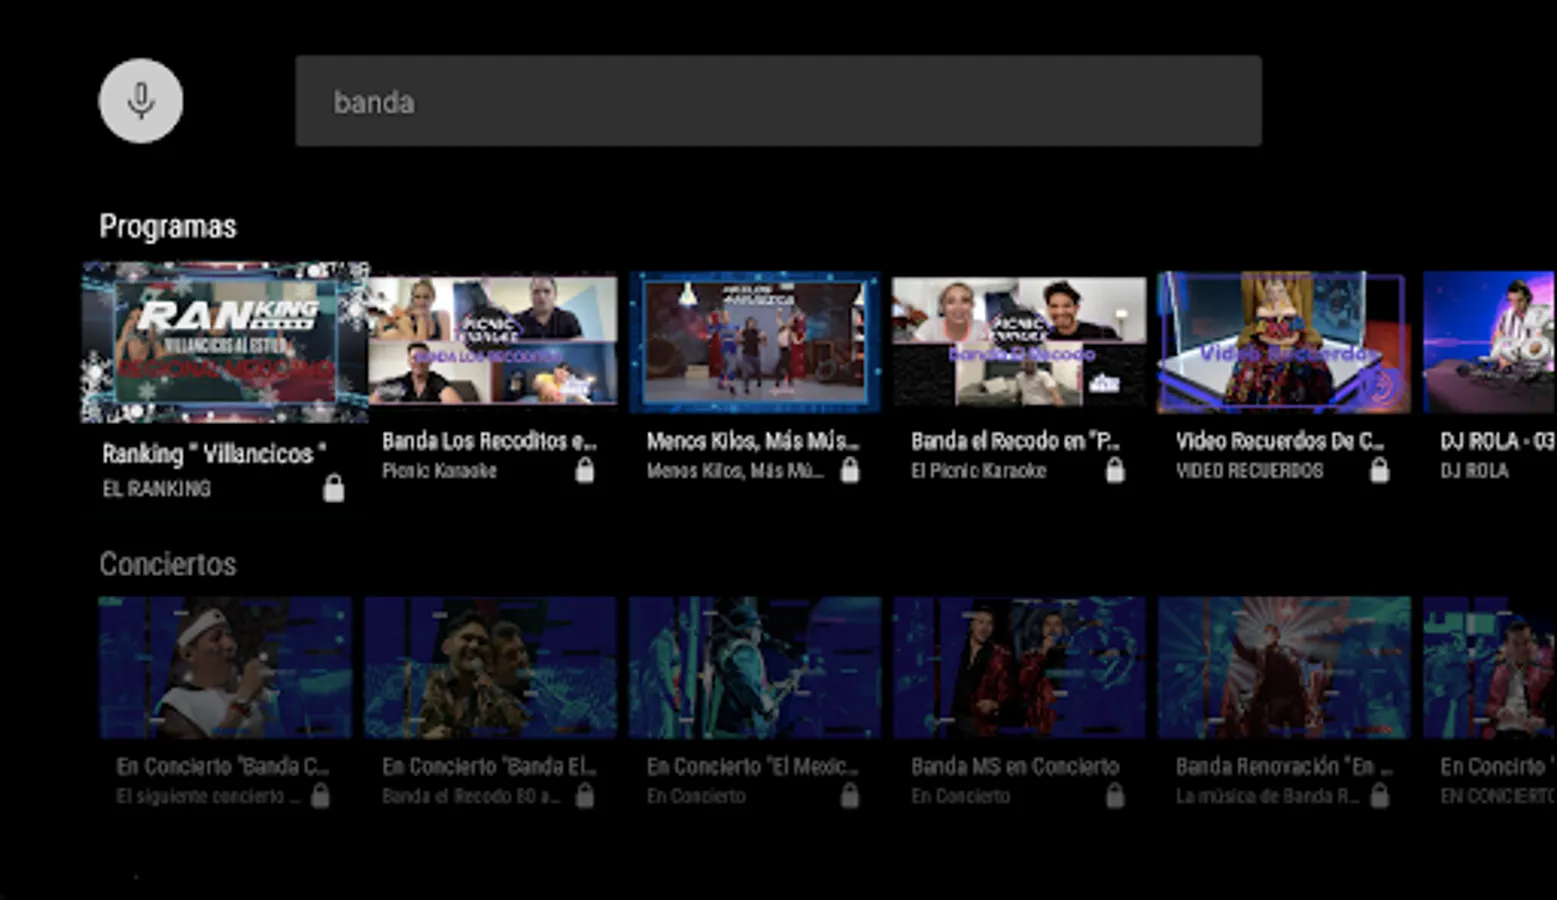Viewport: 1557px width, 900px height.
Task: Open the Ranking "Villancicos" thumbnail
Action: pos(225,342)
